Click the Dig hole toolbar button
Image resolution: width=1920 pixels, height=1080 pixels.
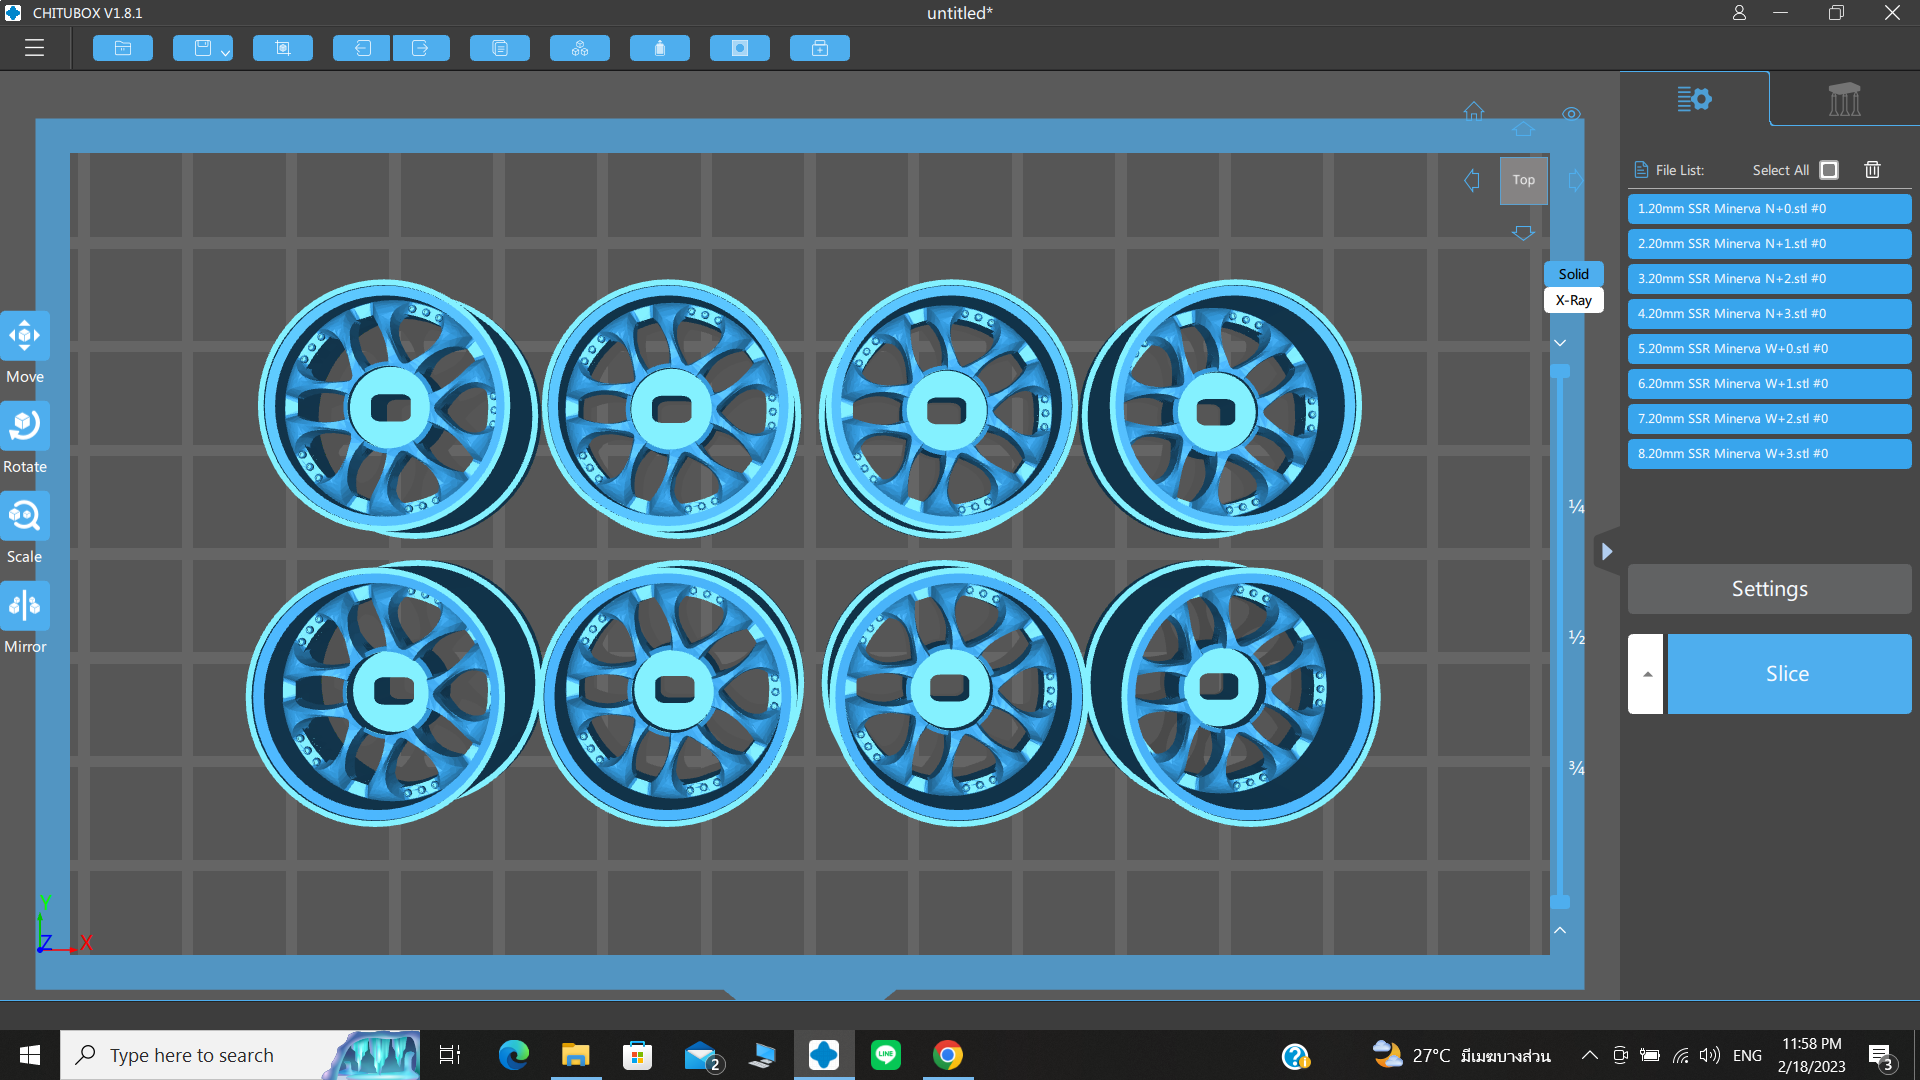pyautogui.click(x=740, y=48)
